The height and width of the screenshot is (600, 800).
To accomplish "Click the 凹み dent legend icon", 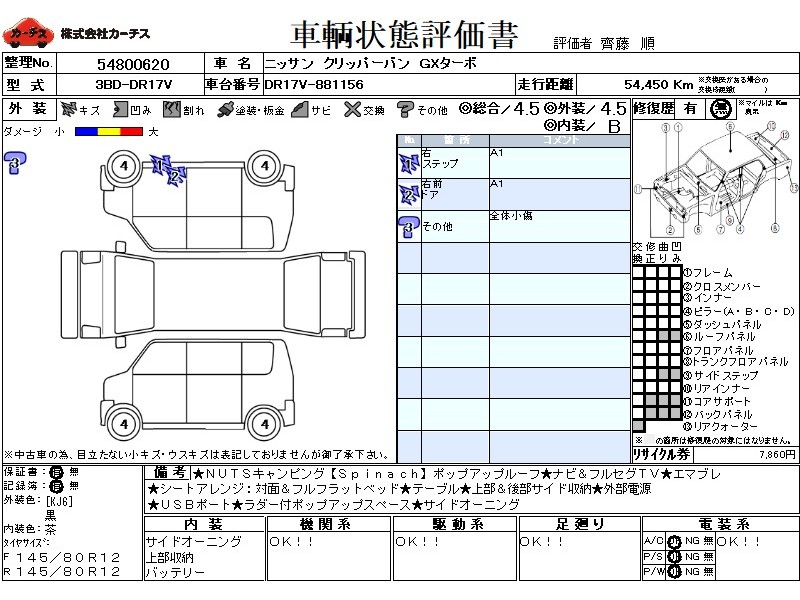I will pos(118,109).
